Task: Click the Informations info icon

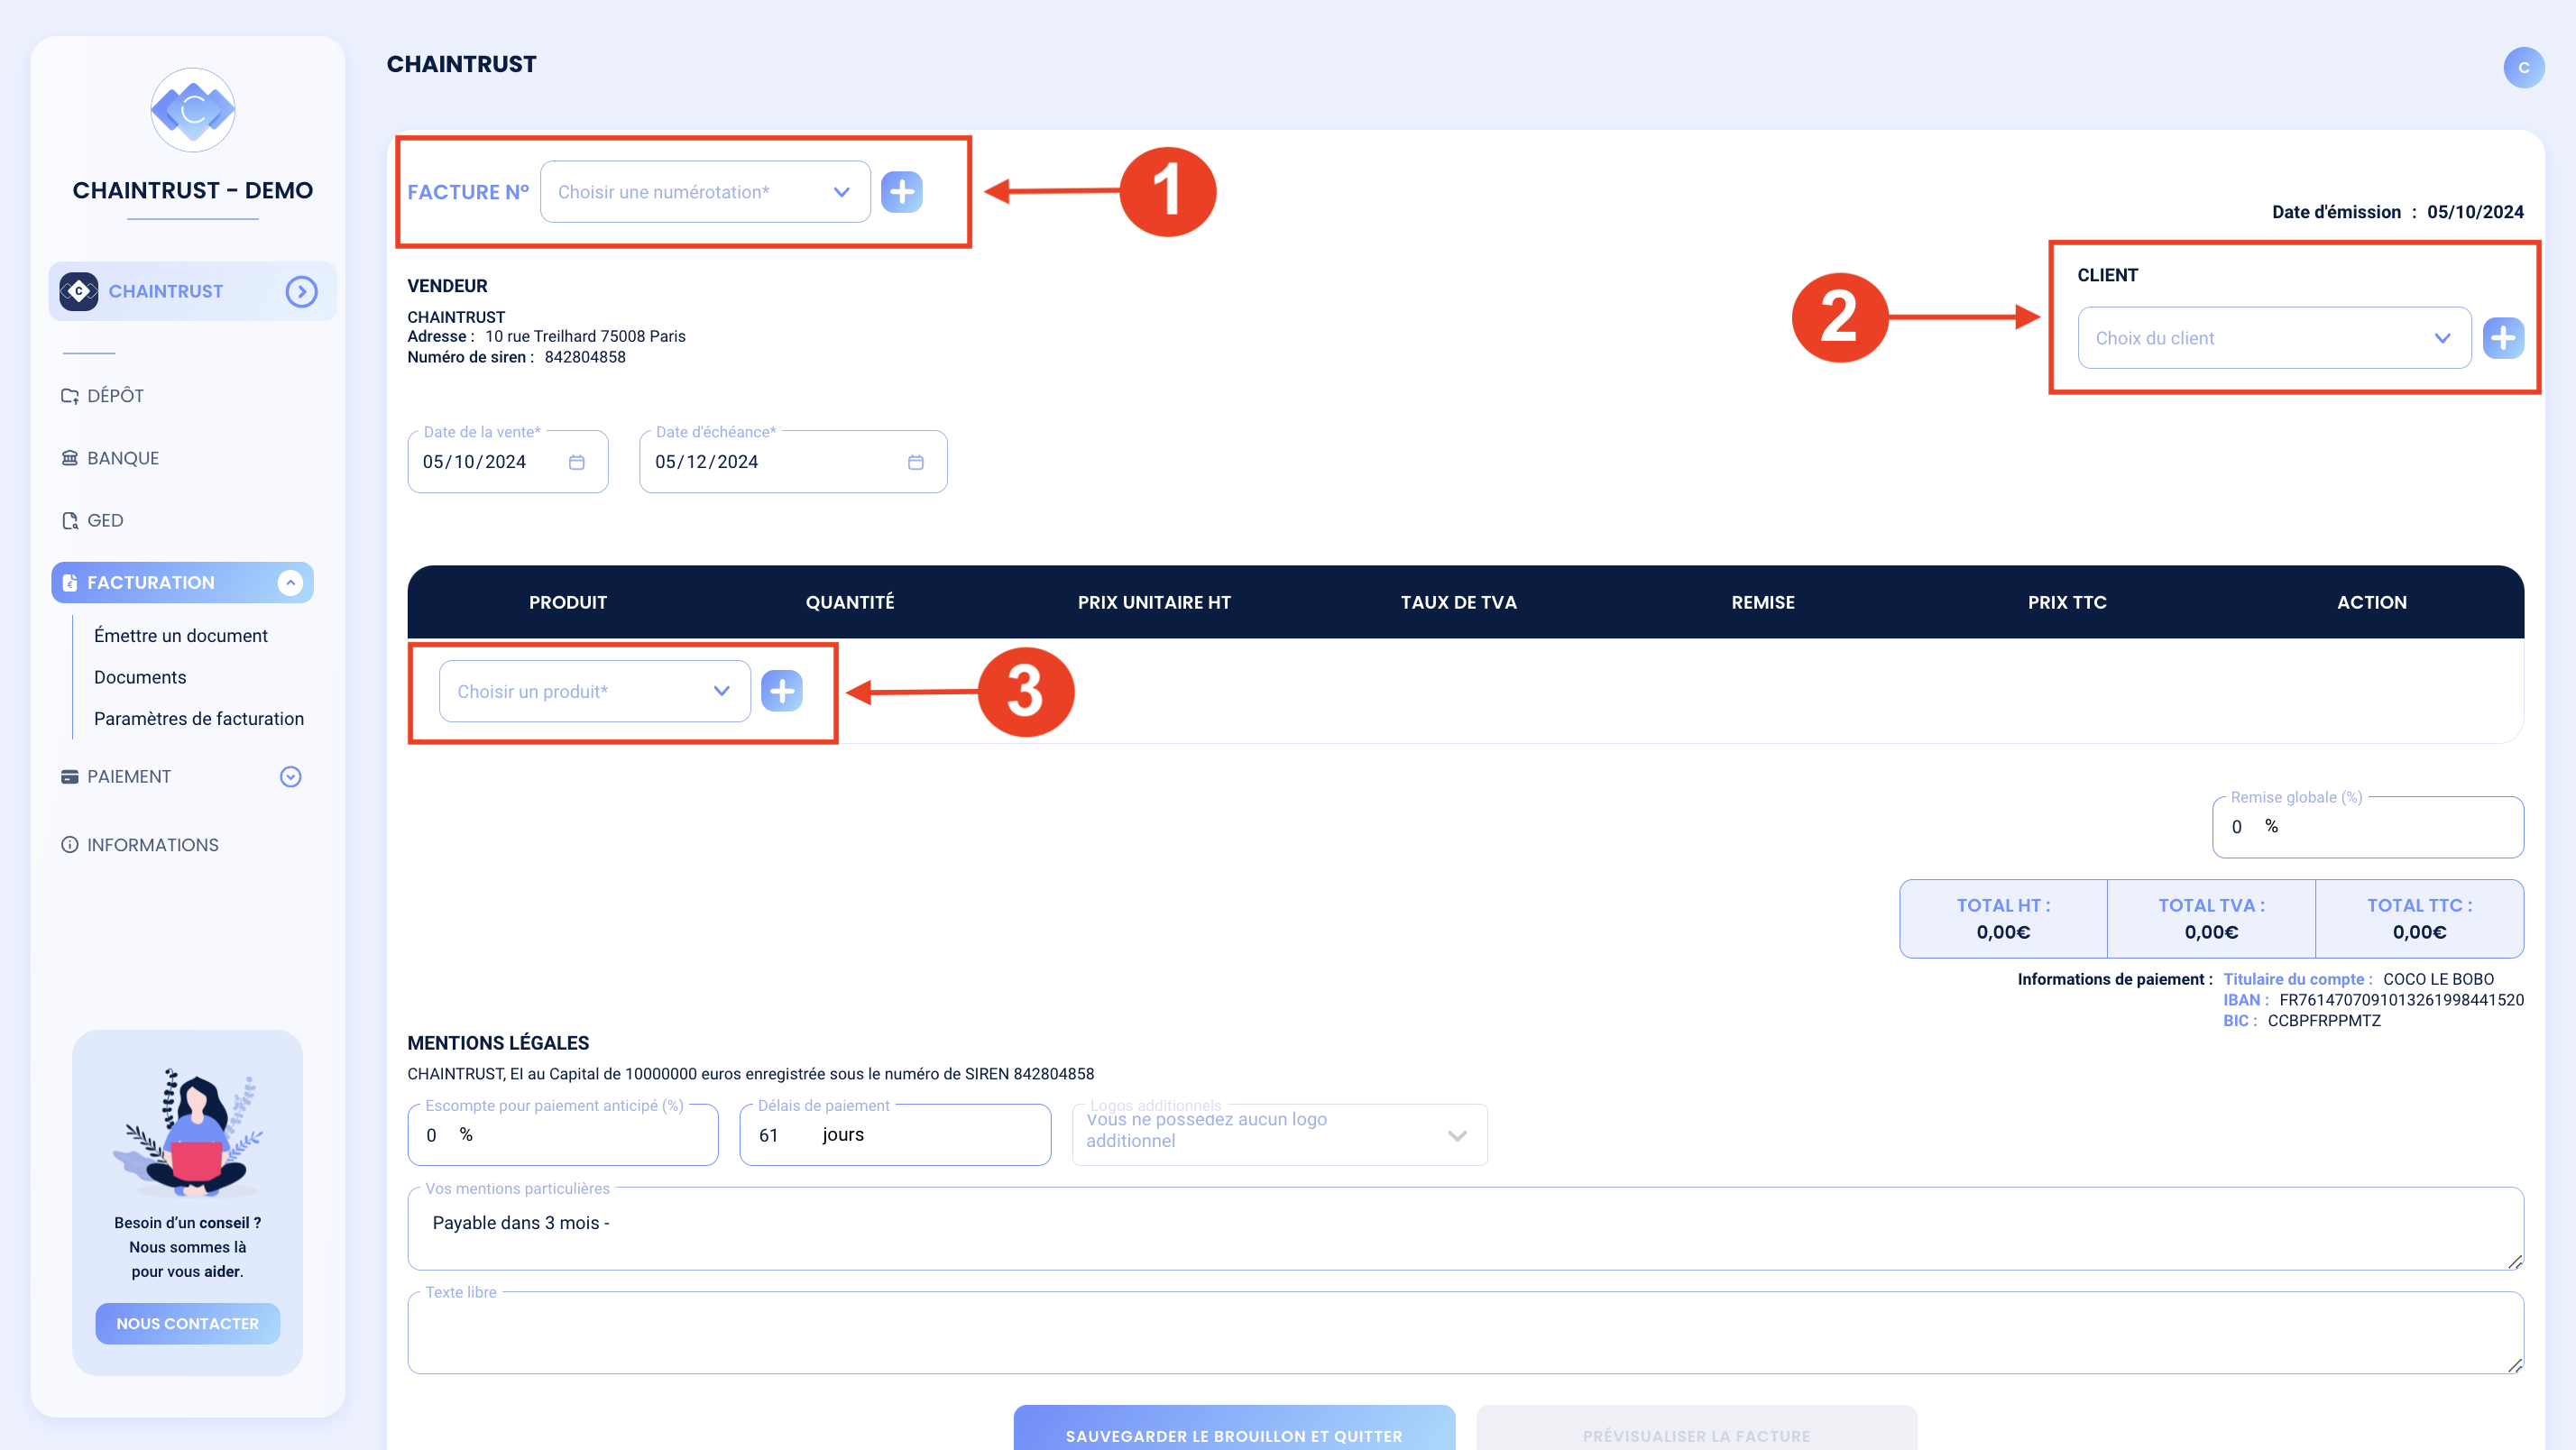Action: click(x=69, y=845)
